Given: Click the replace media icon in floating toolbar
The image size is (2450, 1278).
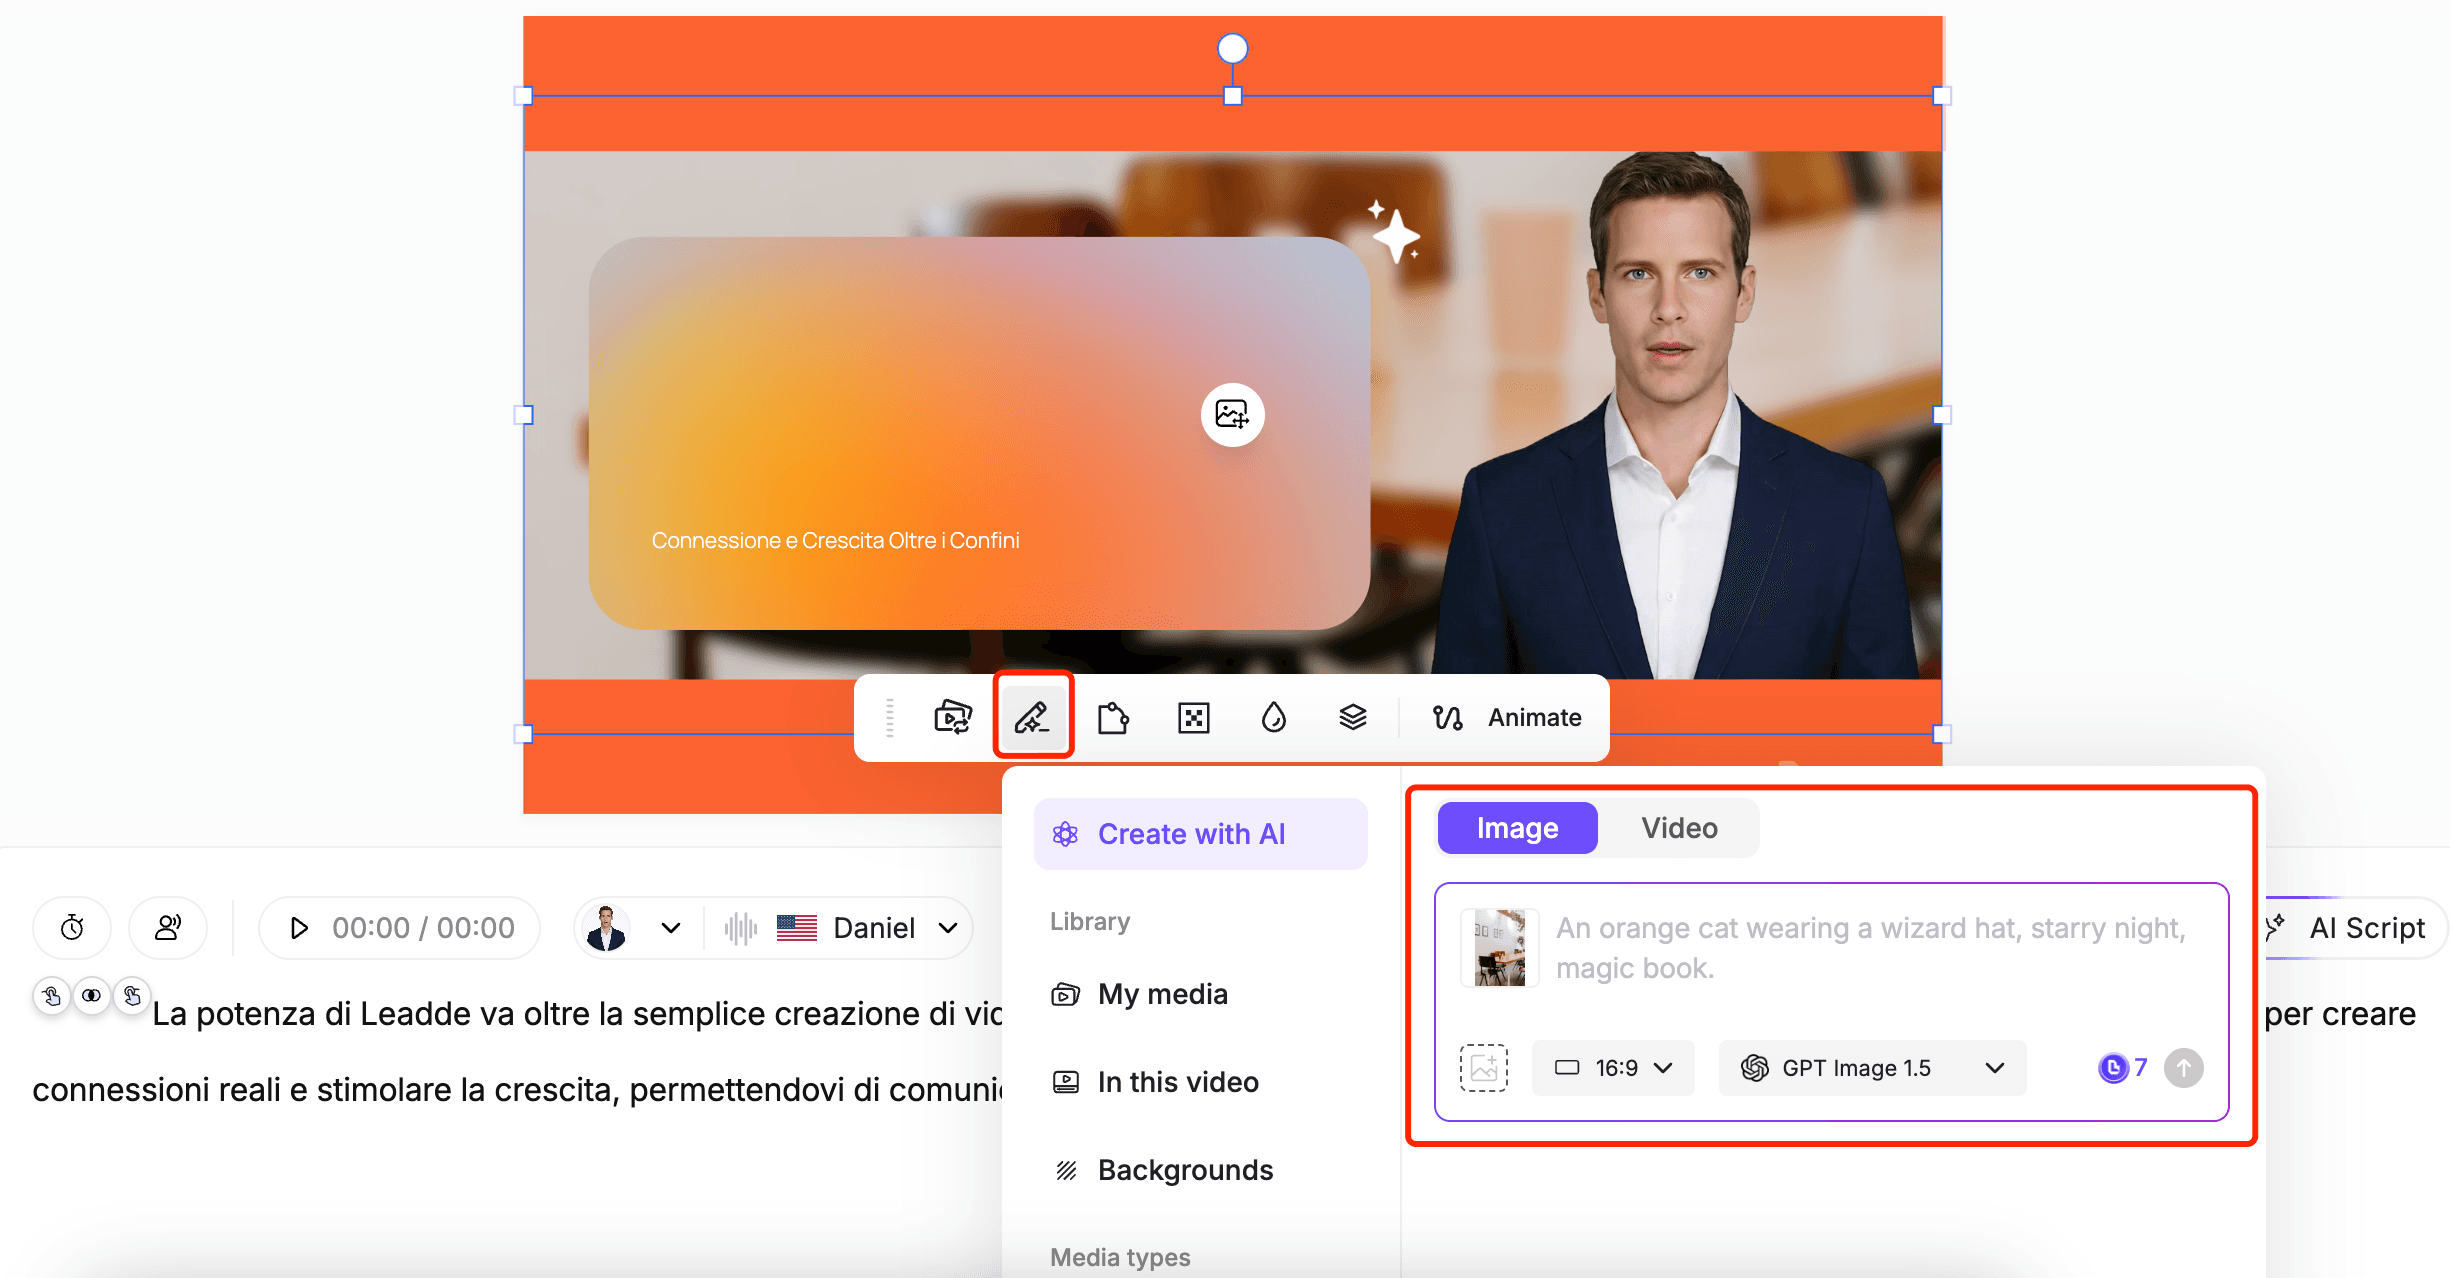Looking at the screenshot, I should click(x=952, y=717).
